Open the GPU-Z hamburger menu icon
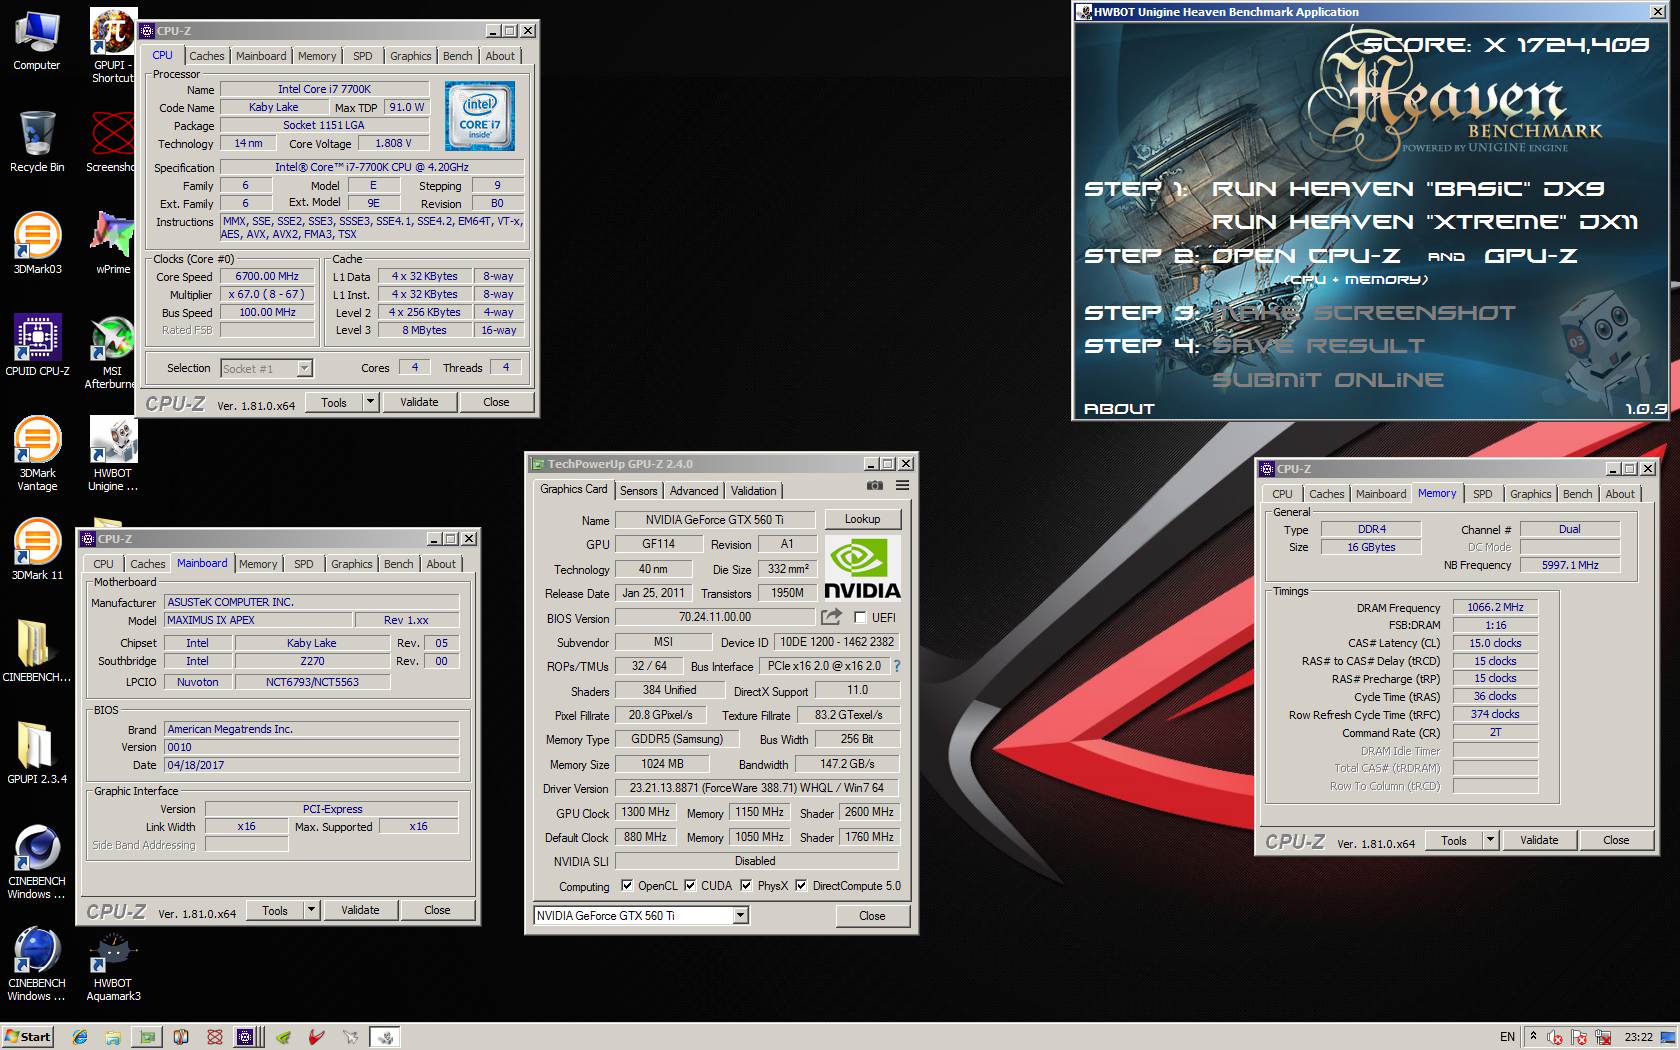This screenshot has width=1680, height=1050. pyautogui.click(x=902, y=486)
